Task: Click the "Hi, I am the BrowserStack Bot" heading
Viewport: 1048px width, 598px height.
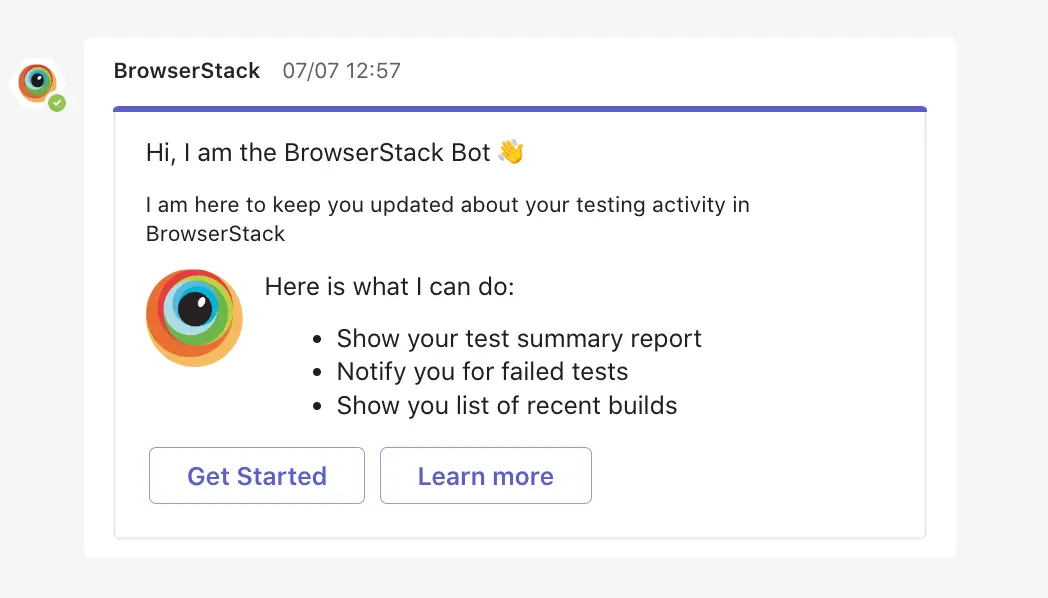Action: [x=318, y=152]
